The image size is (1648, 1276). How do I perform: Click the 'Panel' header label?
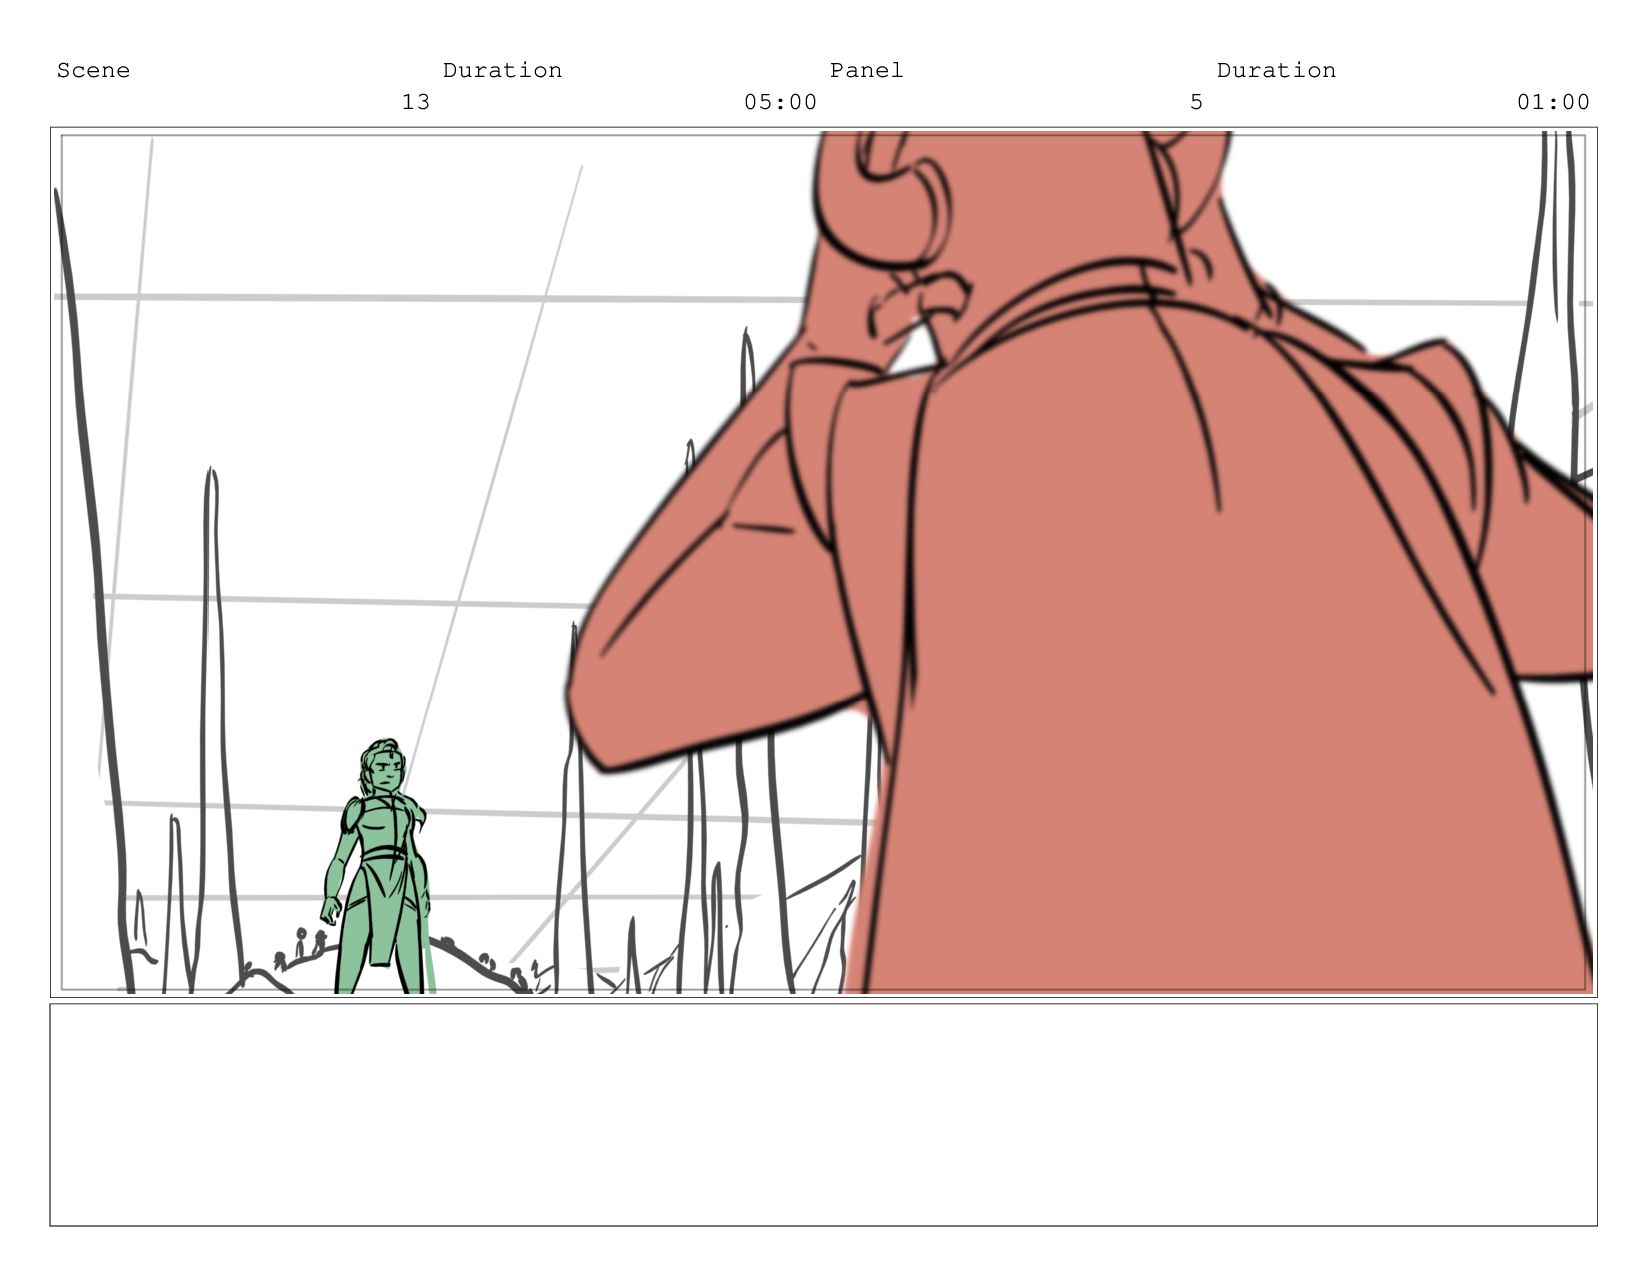pyautogui.click(x=866, y=70)
